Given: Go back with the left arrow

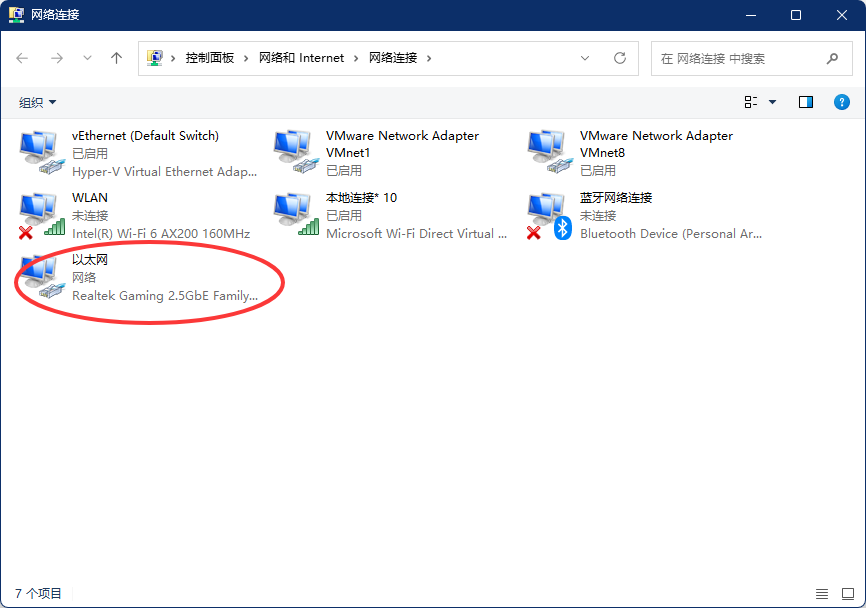Looking at the screenshot, I should [x=22, y=58].
